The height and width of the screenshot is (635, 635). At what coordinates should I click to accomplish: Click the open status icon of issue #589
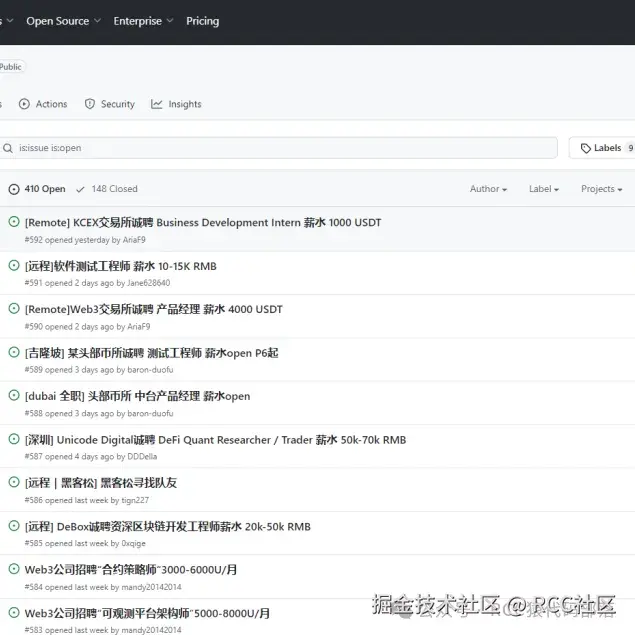point(14,352)
